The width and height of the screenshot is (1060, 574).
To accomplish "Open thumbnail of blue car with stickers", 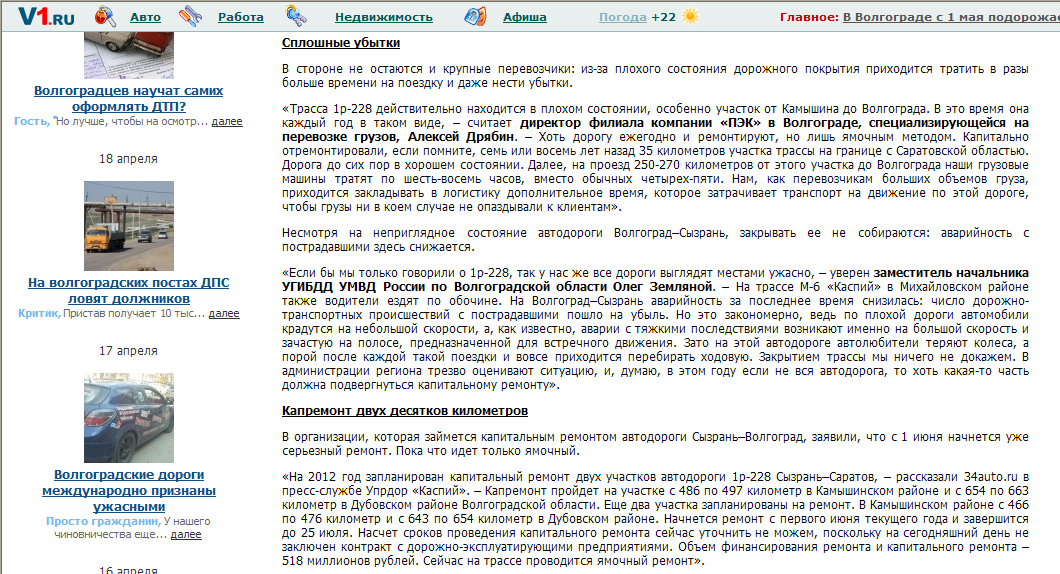I will pyautogui.click(x=128, y=418).
